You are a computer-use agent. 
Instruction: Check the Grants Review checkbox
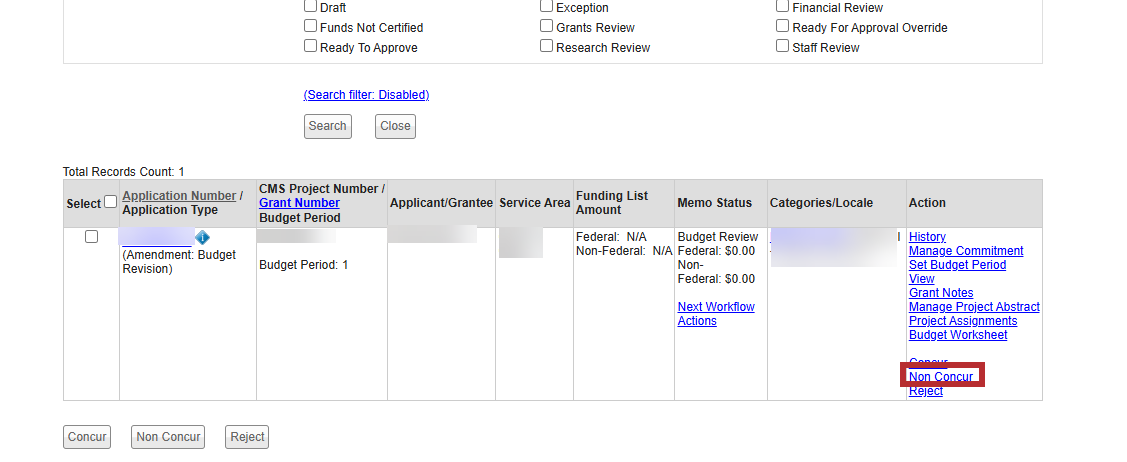click(x=547, y=26)
